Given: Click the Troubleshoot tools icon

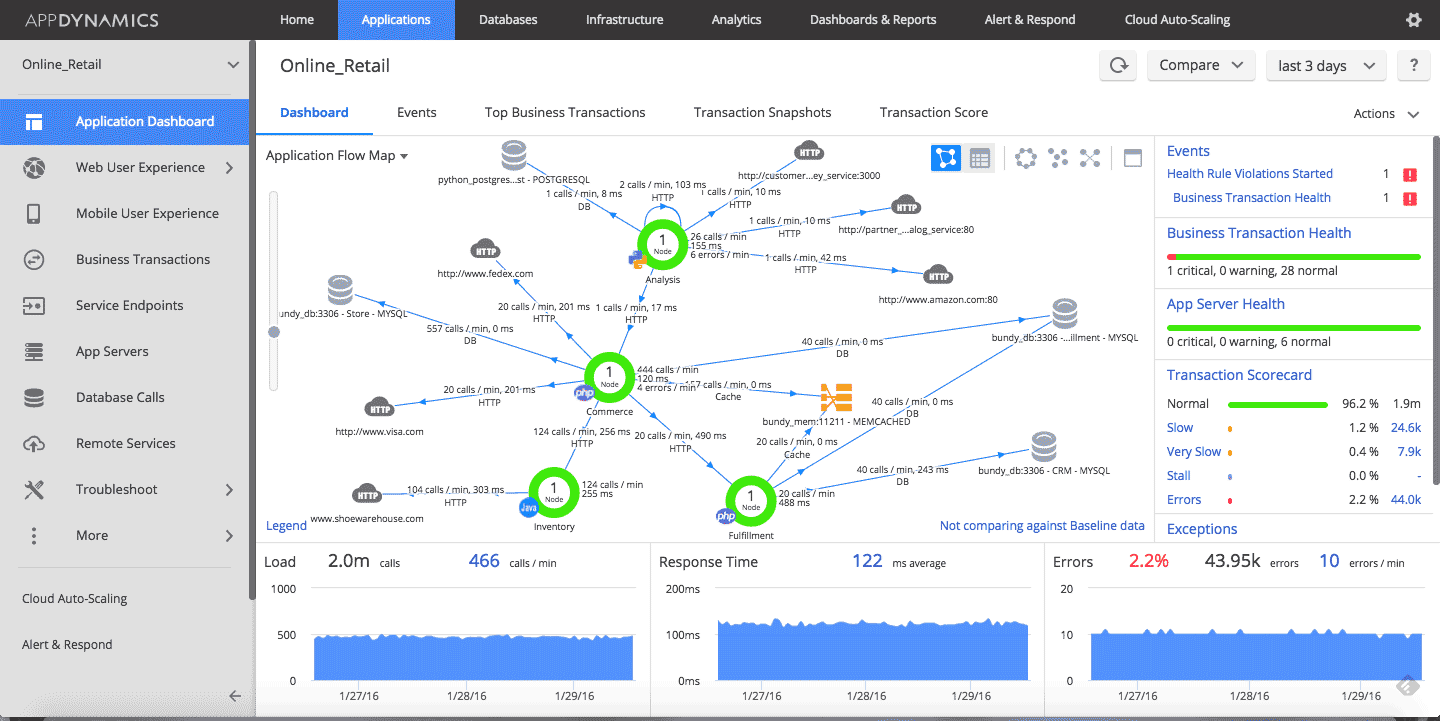Looking at the screenshot, I should point(34,490).
